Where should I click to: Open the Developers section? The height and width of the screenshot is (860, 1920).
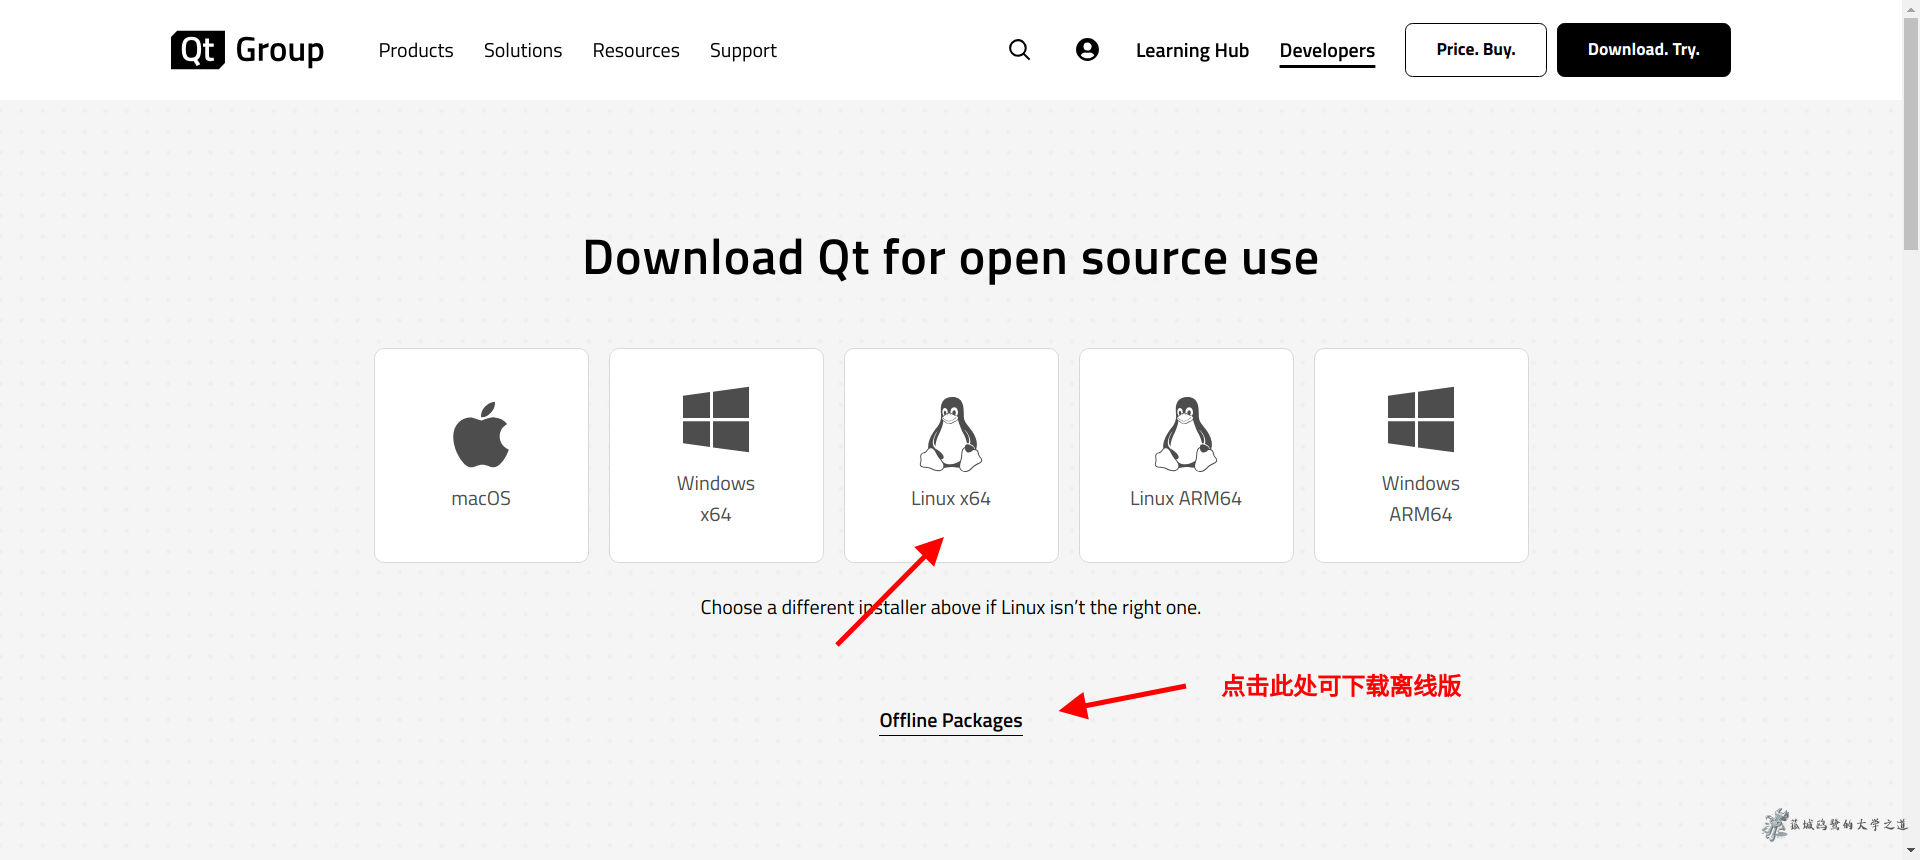click(1327, 51)
